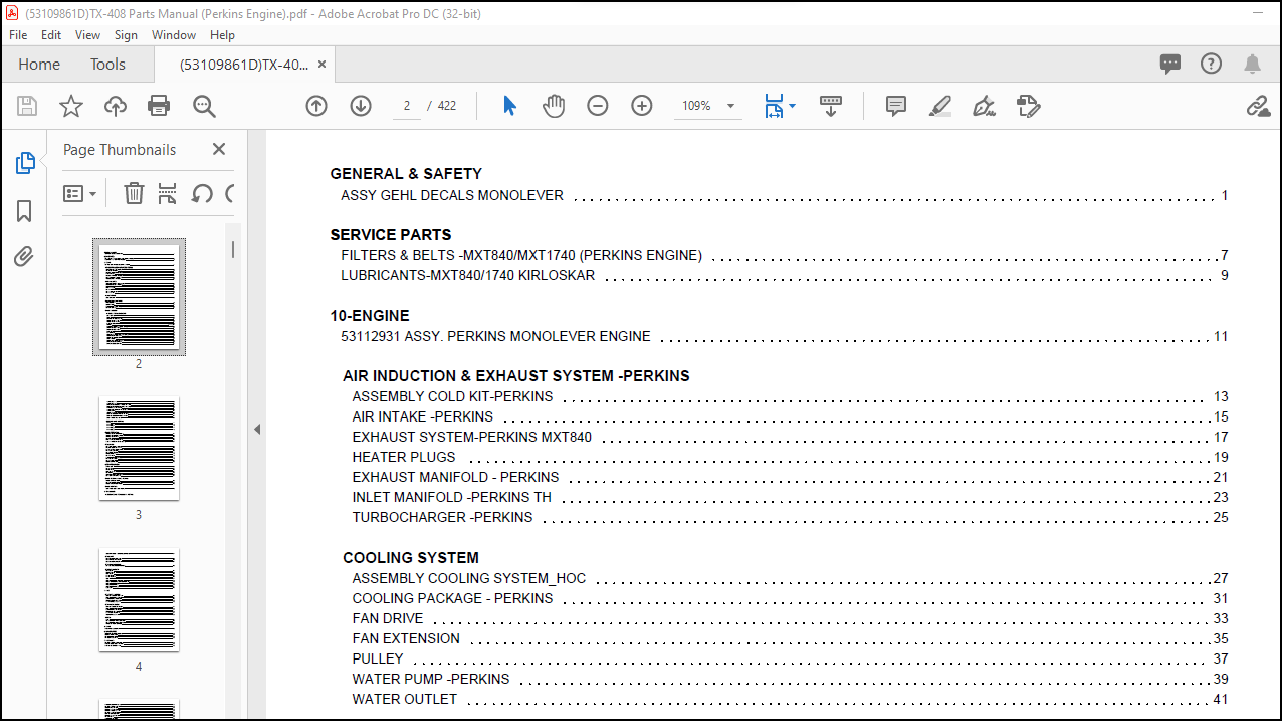
Task: Open the Page Thumbnails sidebar icon
Action: [x=25, y=163]
